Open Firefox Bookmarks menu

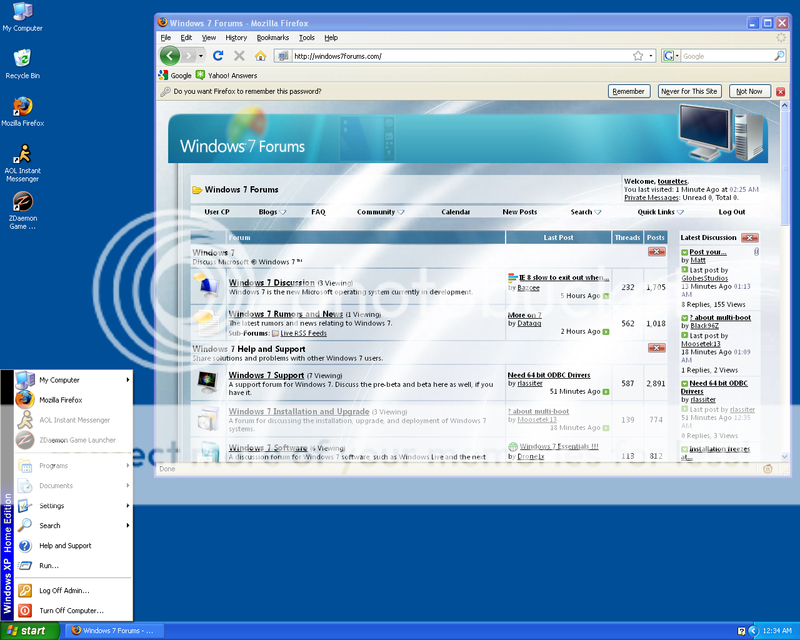[272, 38]
